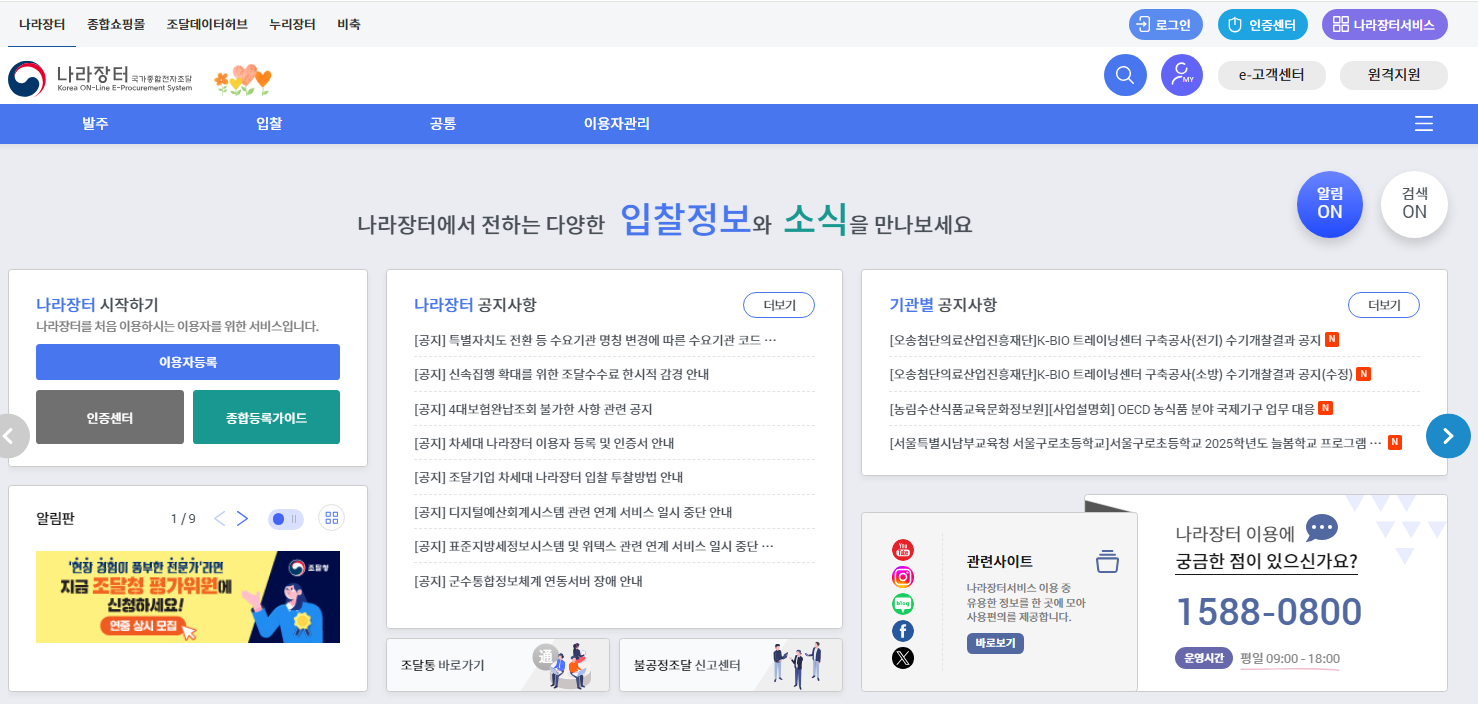Open notice 조달기업 차세대 나라장터 입찰 투찰방법 안내
Image resolution: width=1478 pixels, height=704 pixels.
click(x=548, y=477)
